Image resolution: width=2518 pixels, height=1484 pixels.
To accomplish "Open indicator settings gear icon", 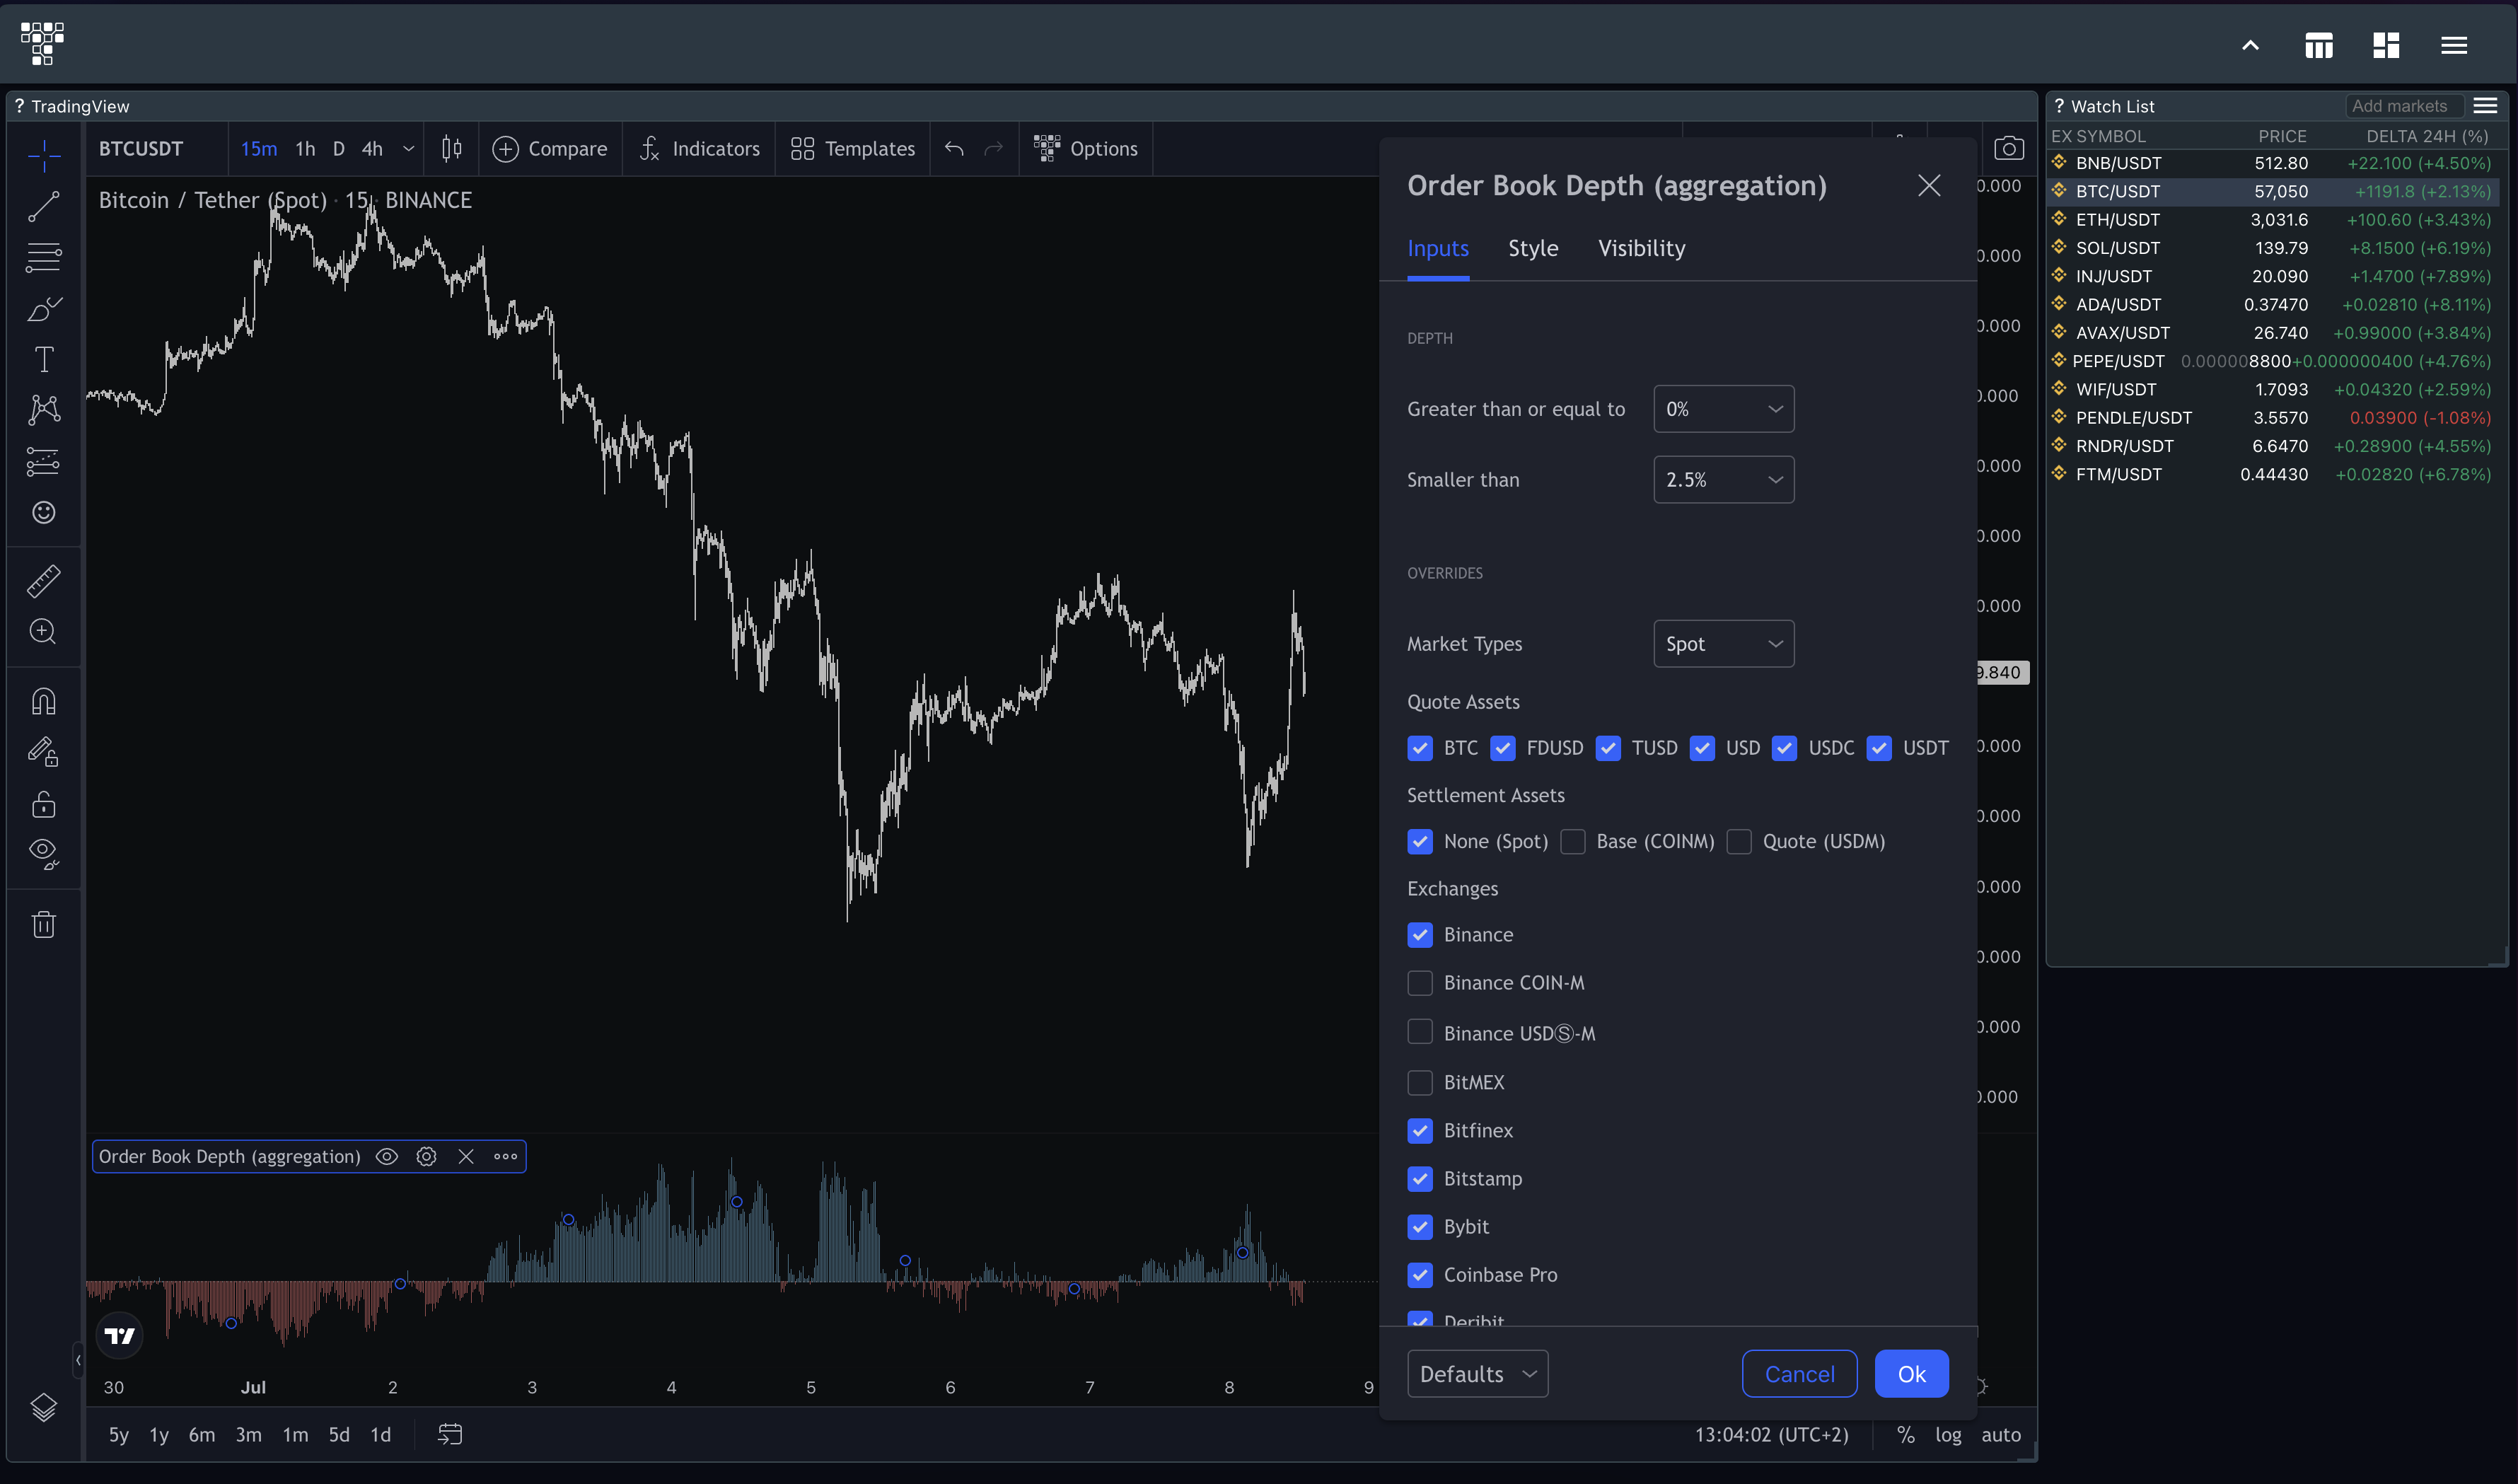I will pyautogui.click(x=426, y=1157).
